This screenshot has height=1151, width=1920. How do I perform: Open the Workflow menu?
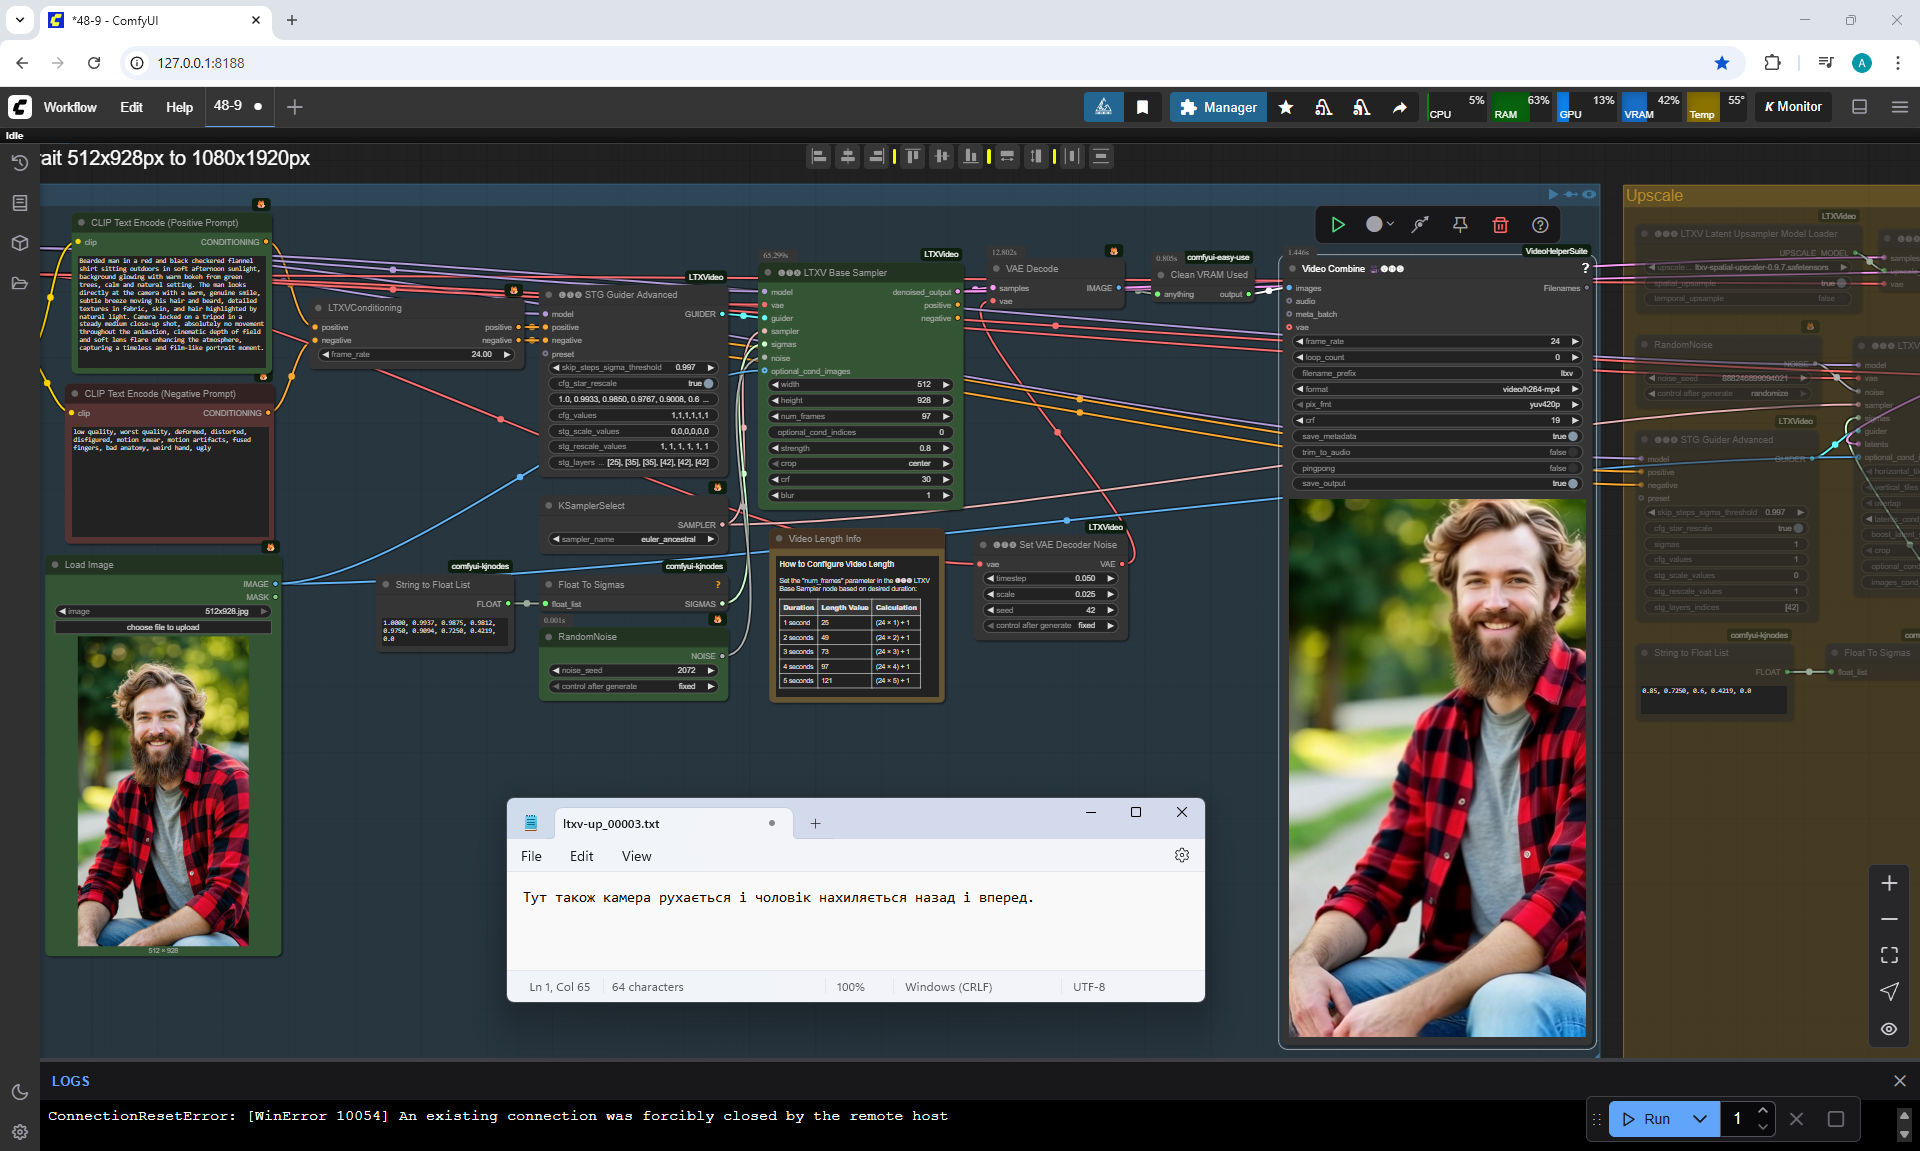[70, 107]
